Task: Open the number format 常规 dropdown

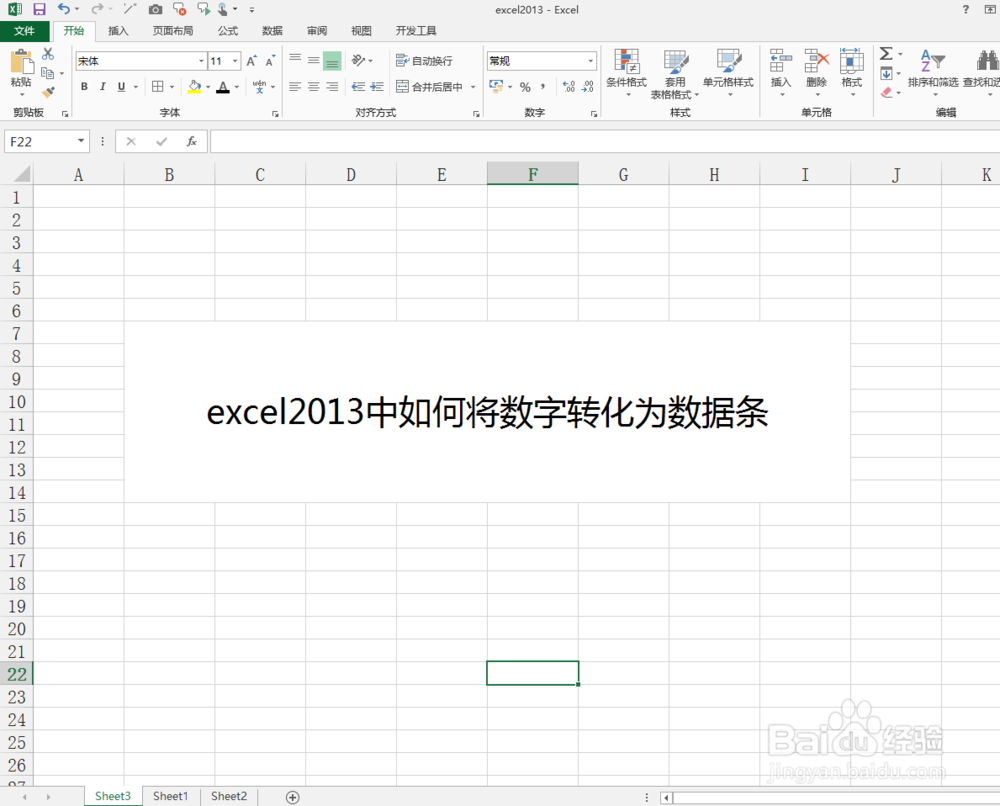Action: 591,61
